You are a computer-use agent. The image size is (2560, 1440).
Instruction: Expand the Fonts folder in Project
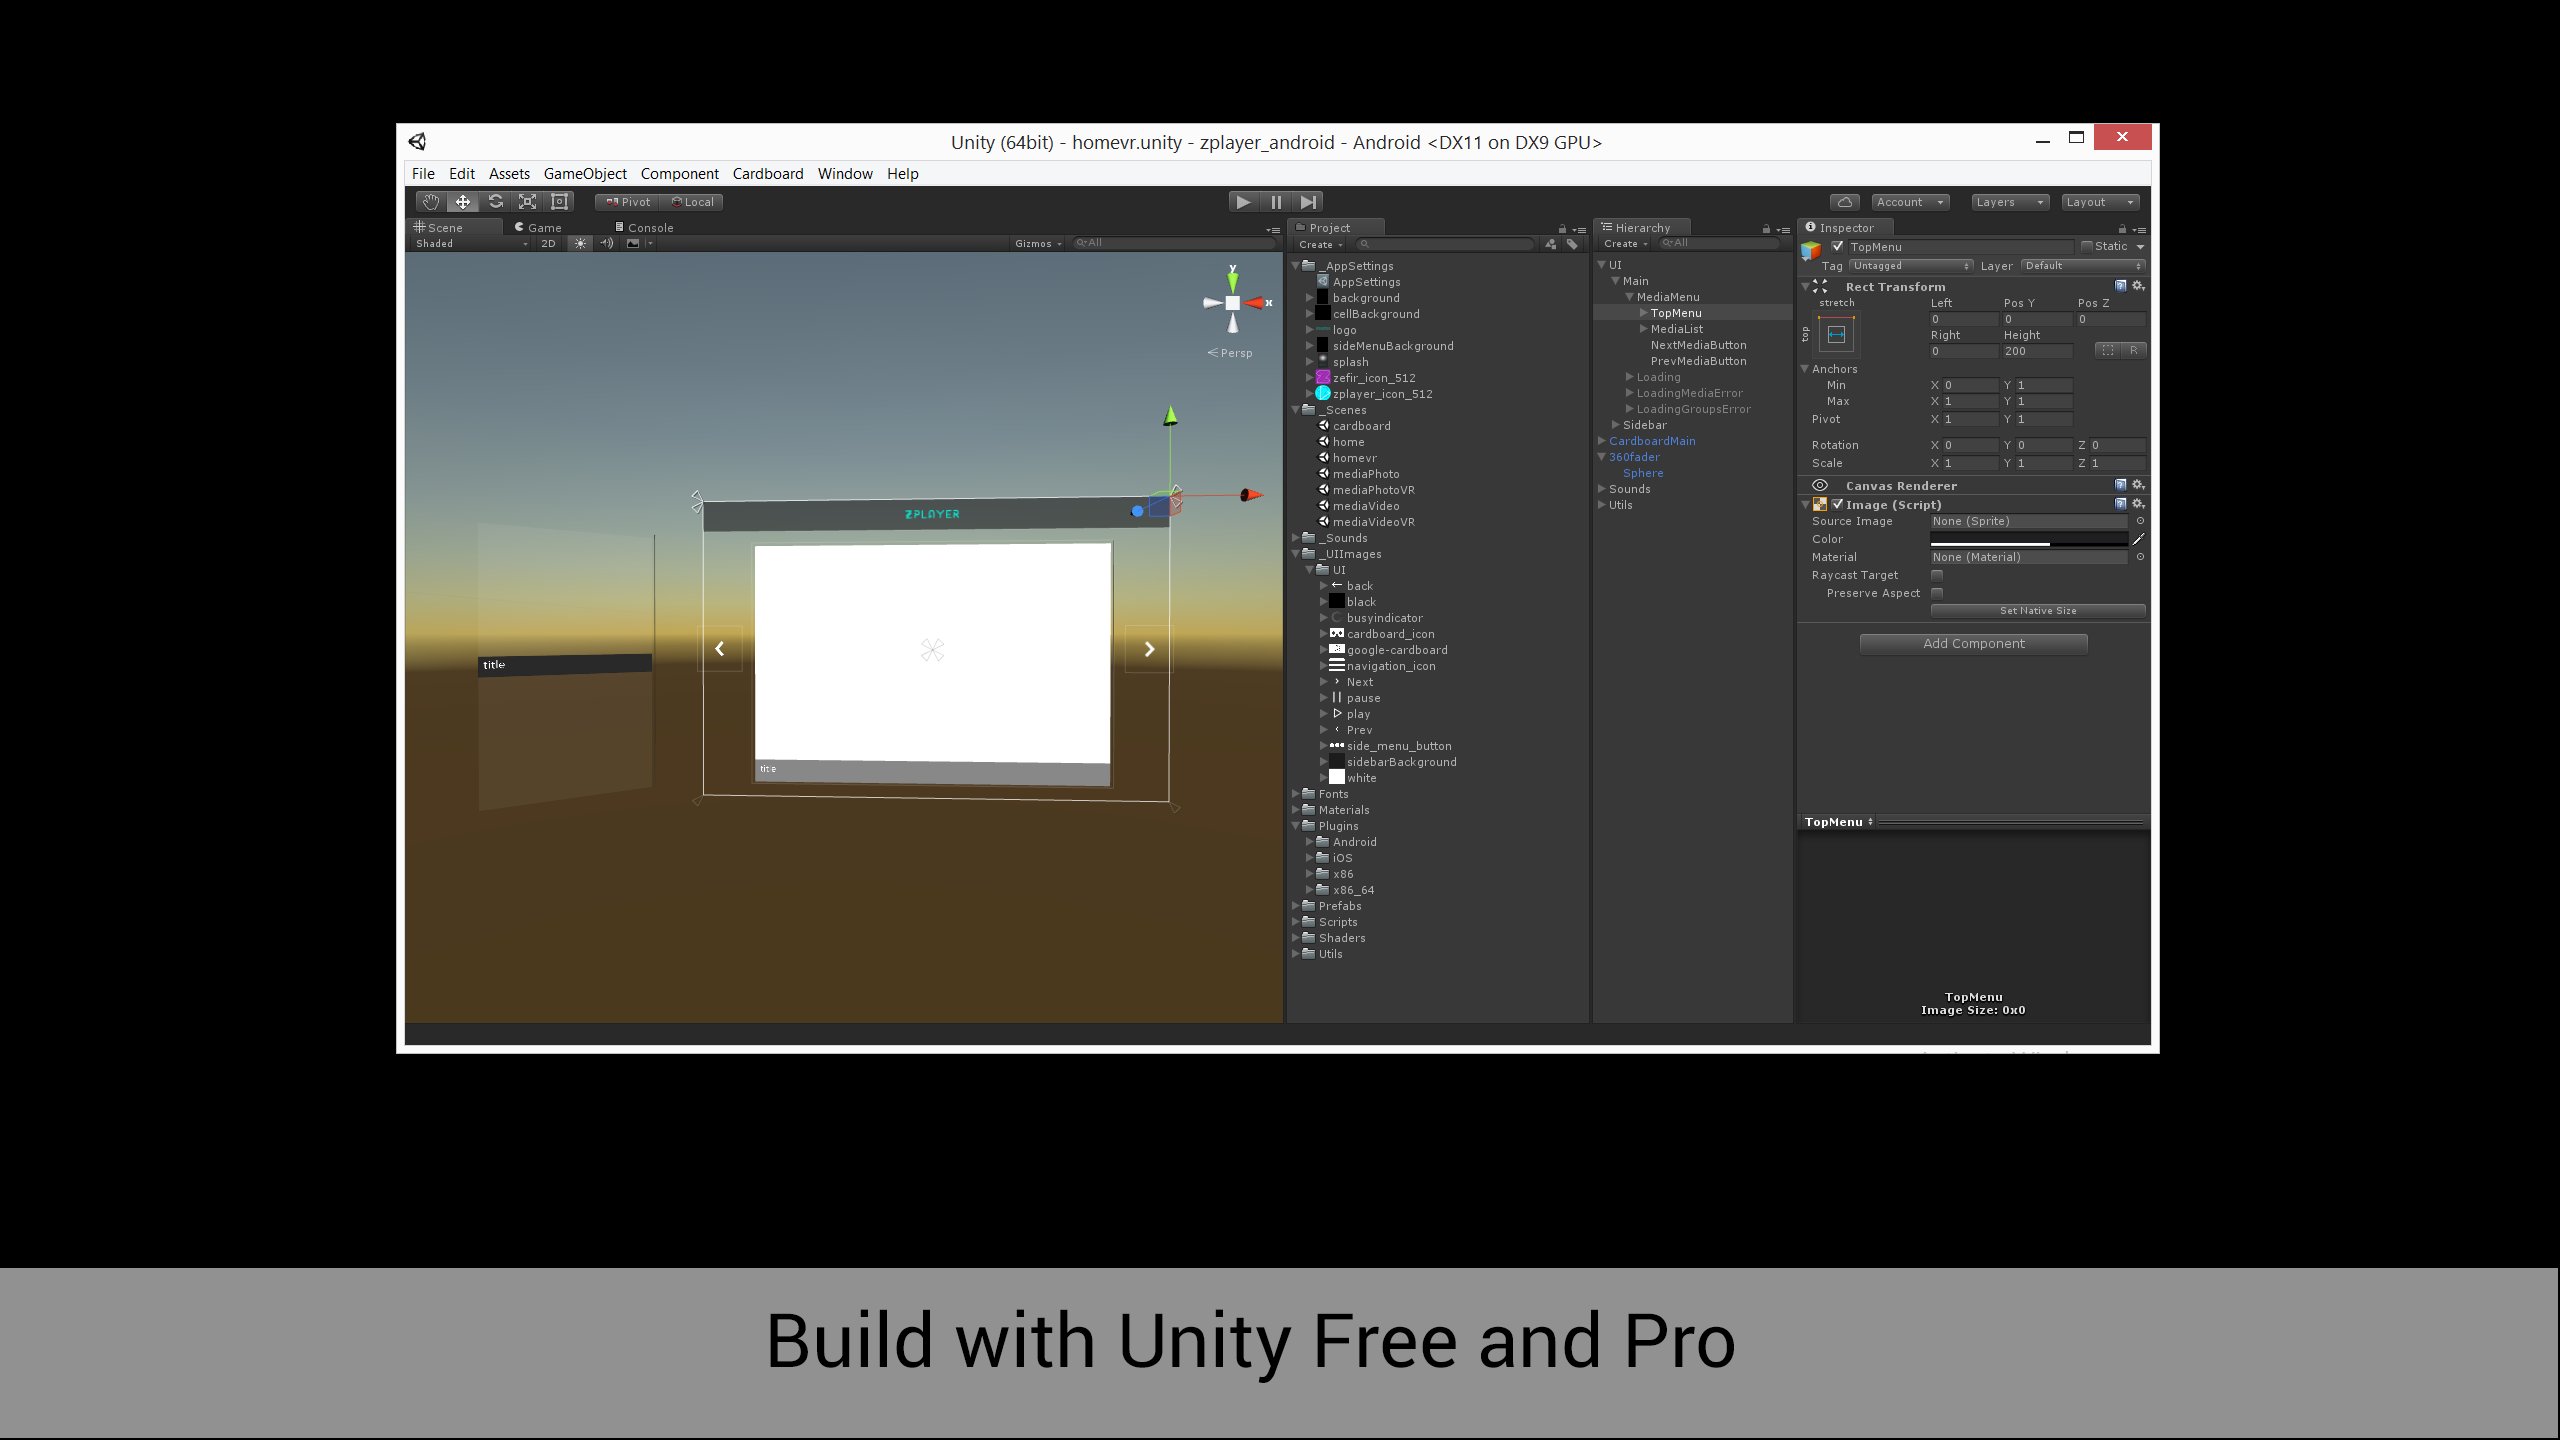pos(1297,794)
